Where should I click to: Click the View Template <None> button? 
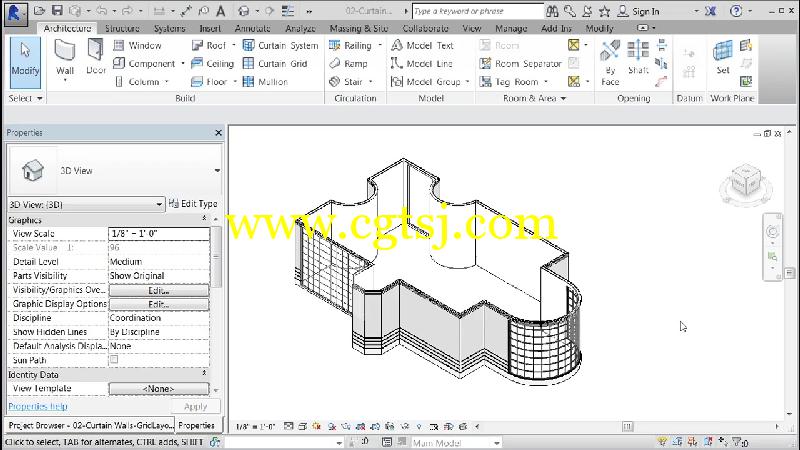159,389
